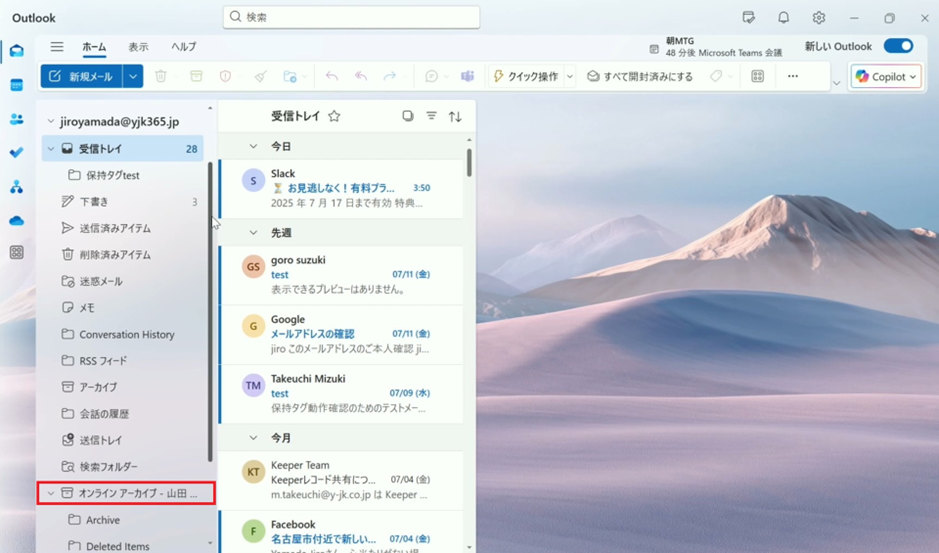This screenshot has width=939, height=553.
Task: Open the People contacts icon
Action: [x=17, y=119]
